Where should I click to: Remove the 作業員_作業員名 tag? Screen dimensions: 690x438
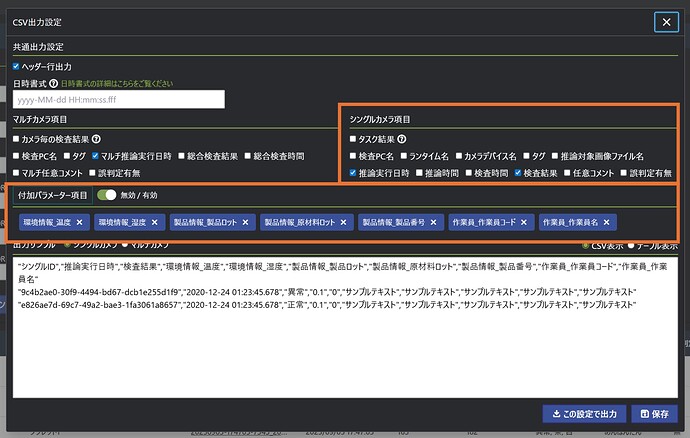[606, 222]
